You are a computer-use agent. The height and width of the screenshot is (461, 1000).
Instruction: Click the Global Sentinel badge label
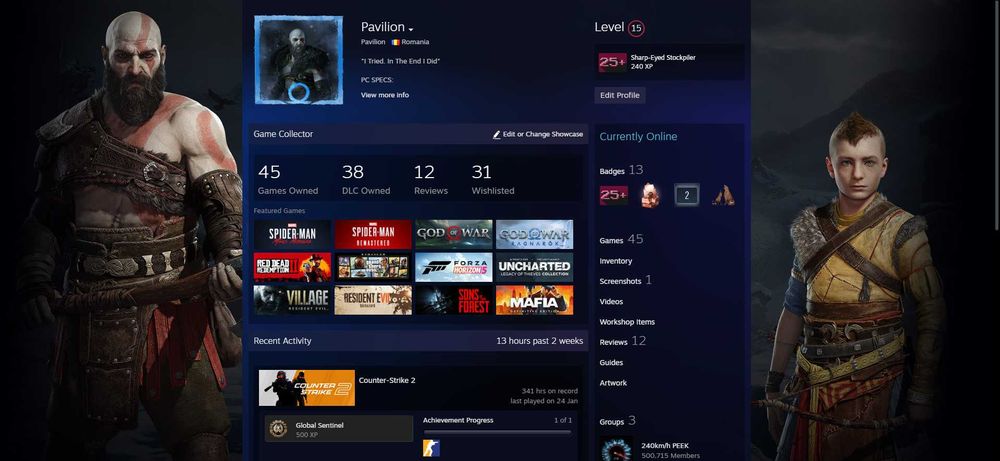(319, 425)
